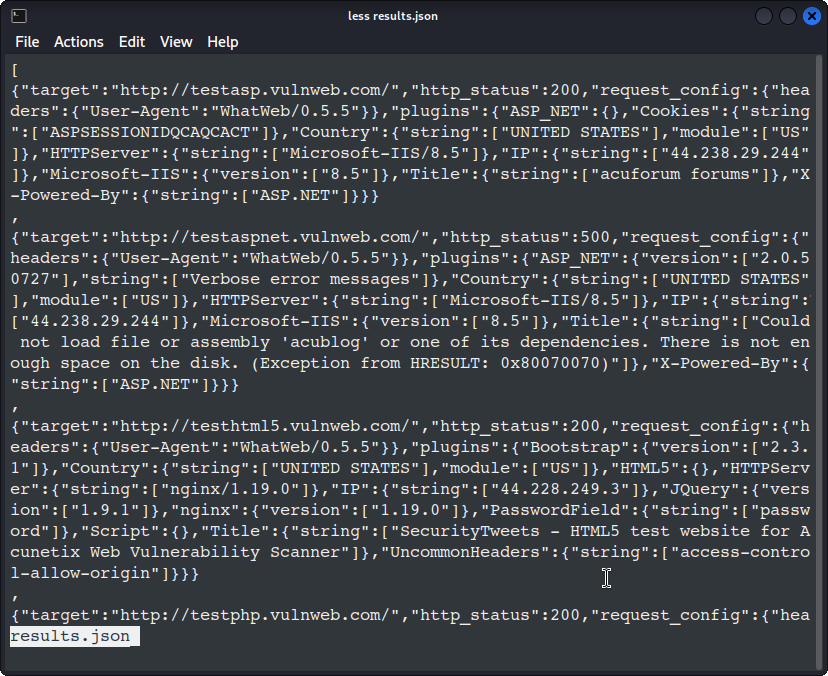
Task: Minimize the less results.json window
Action: pos(765,16)
